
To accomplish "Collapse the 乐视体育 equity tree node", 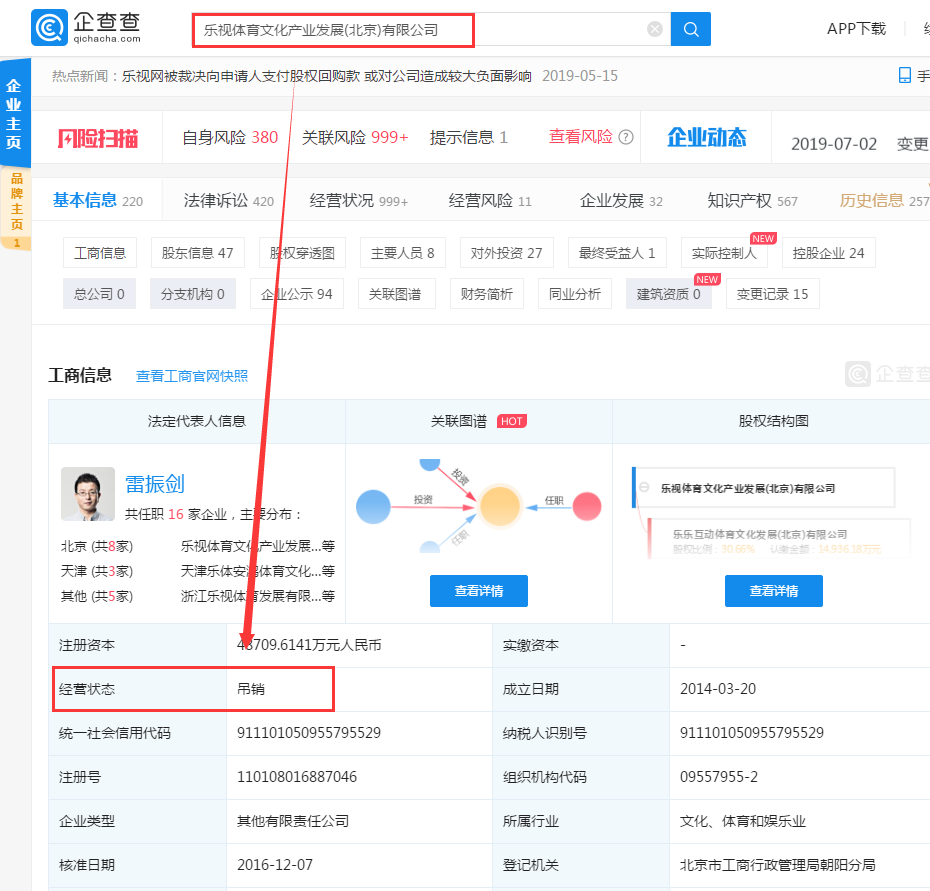I will tap(644, 488).
